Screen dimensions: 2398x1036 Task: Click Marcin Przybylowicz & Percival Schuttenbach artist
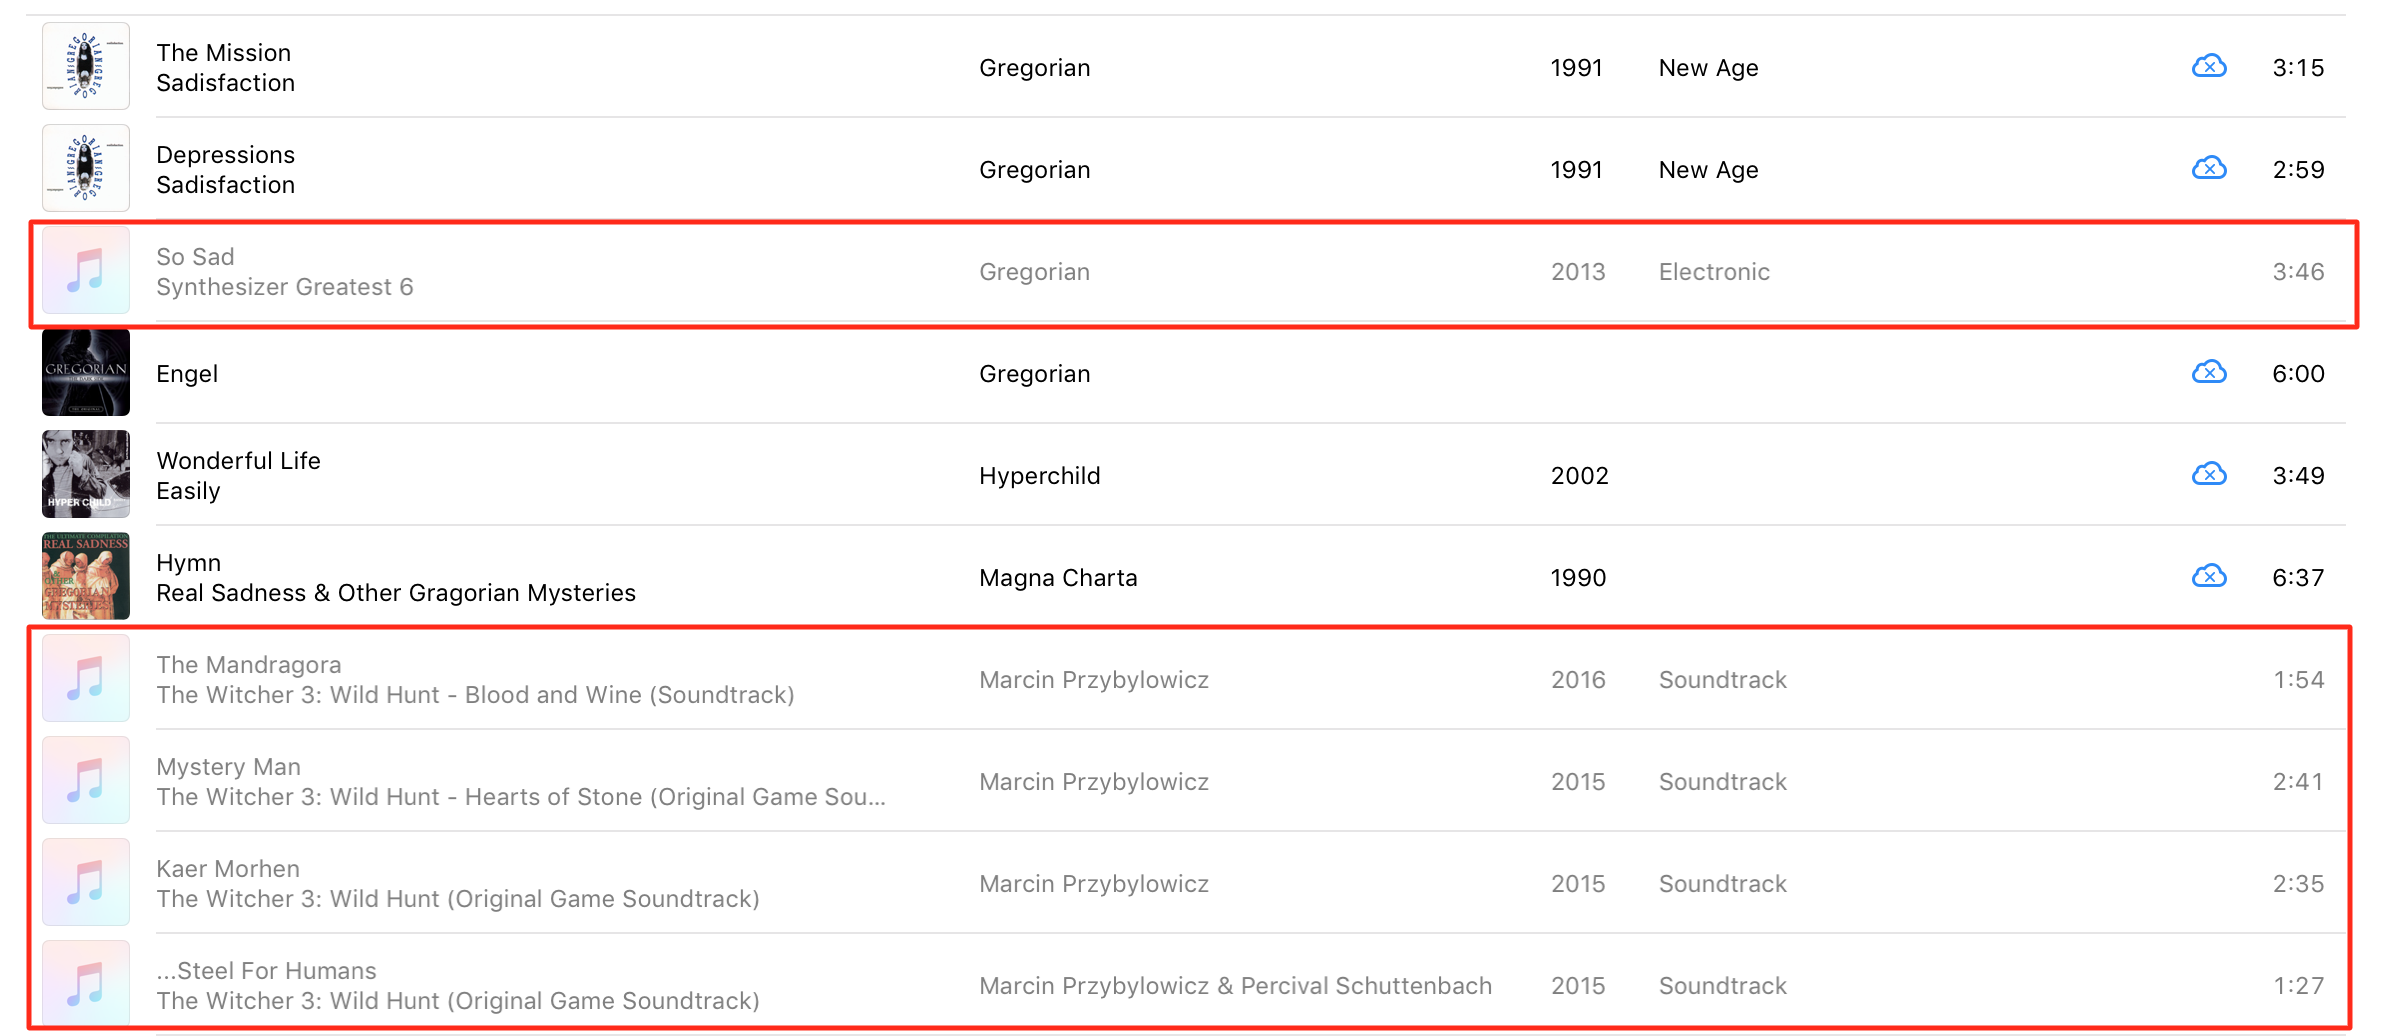1235,986
